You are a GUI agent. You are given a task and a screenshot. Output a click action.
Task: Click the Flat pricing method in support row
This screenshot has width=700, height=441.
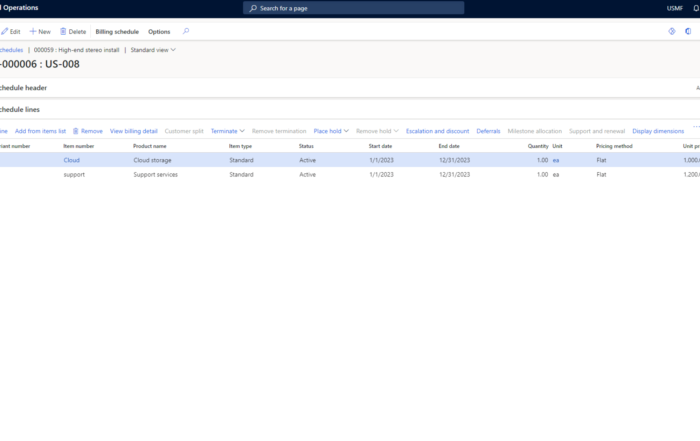pos(601,175)
